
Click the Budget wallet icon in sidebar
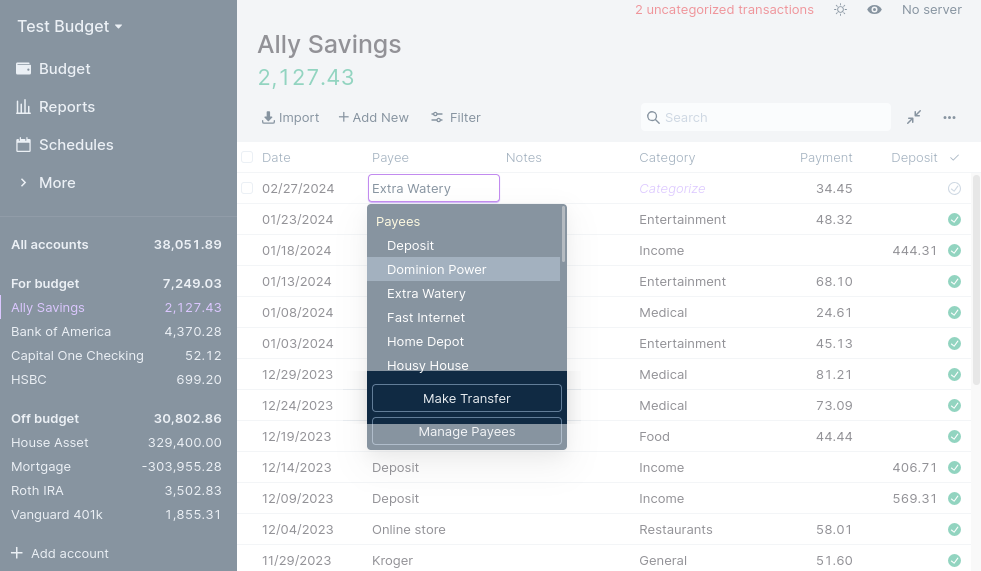coord(23,69)
